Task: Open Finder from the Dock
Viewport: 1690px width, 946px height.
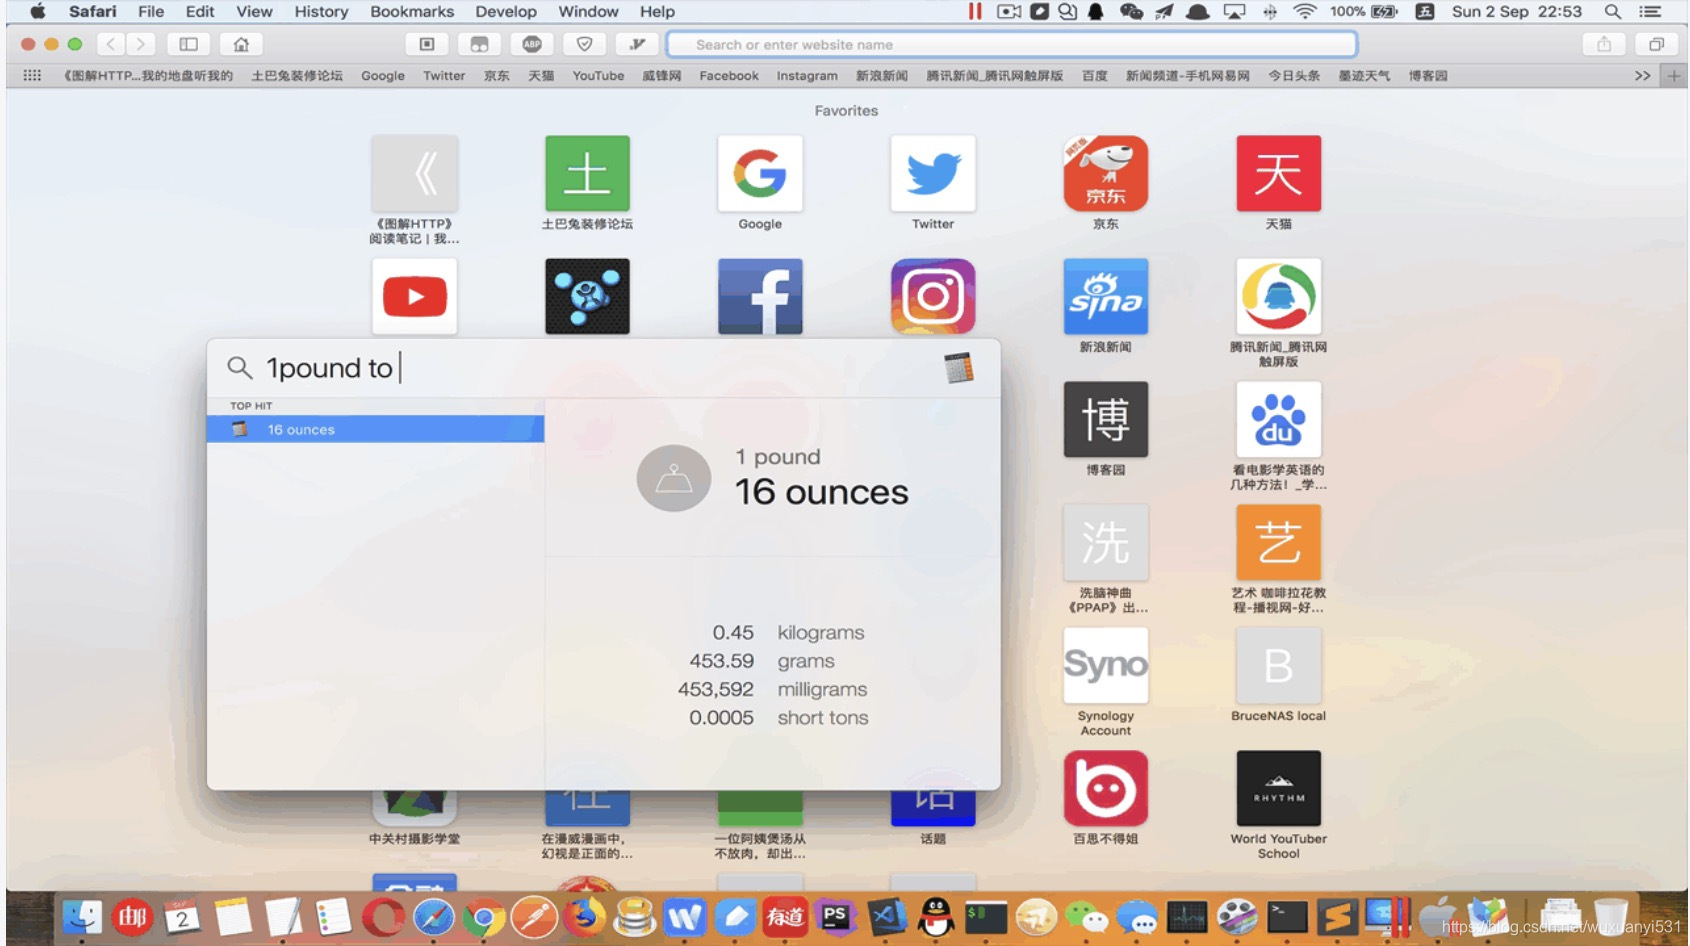Action: click(x=82, y=917)
